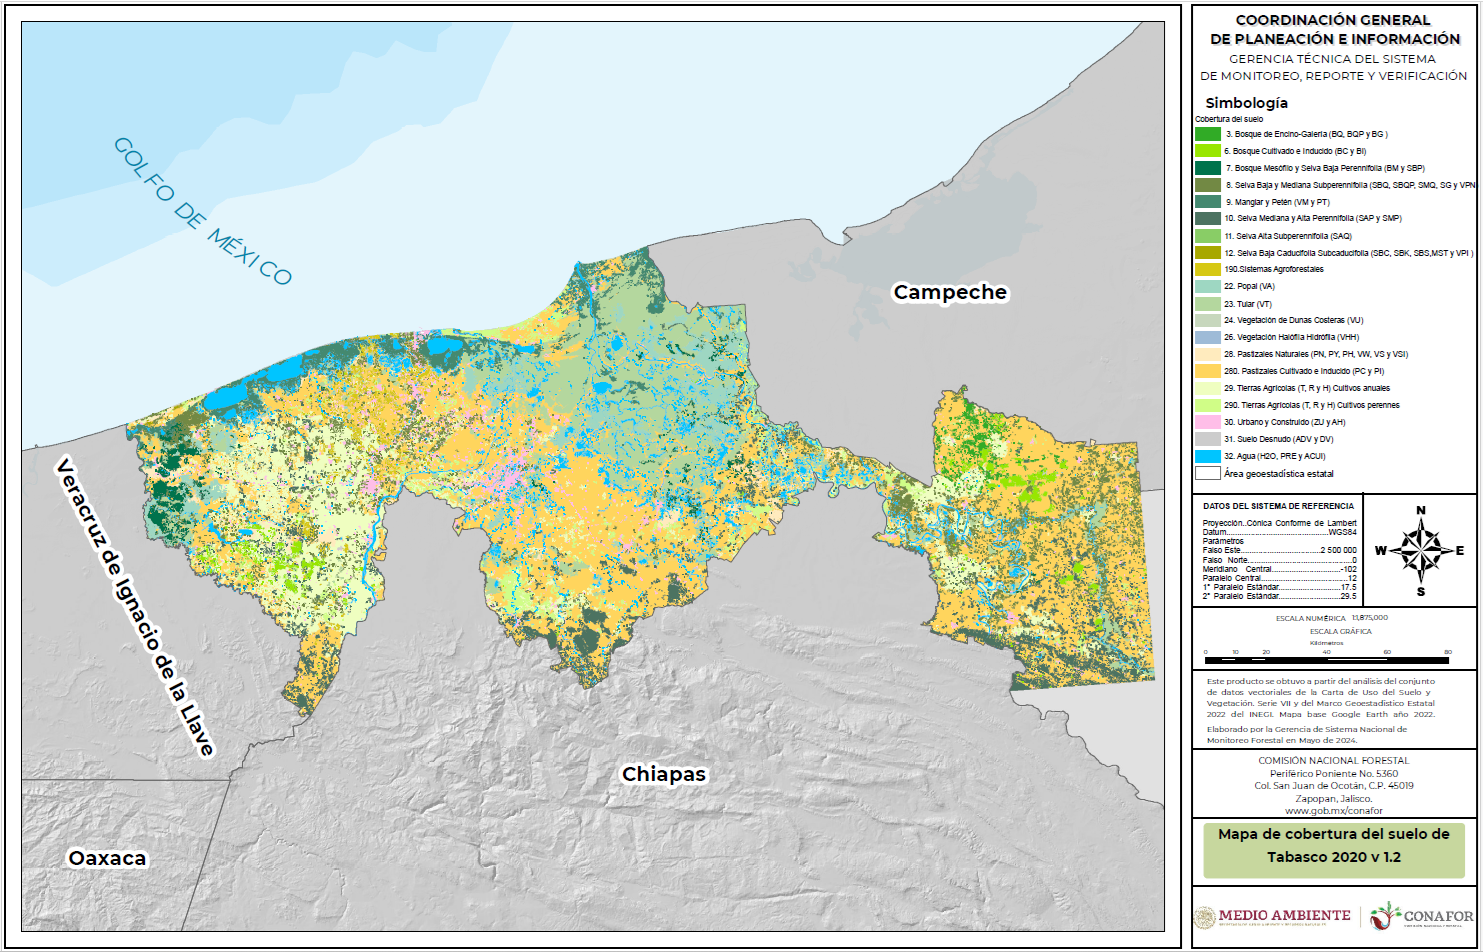Click the Bosque de Encino-Galería swatch
Screen dimensions: 1483x952
coord(1208,134)
